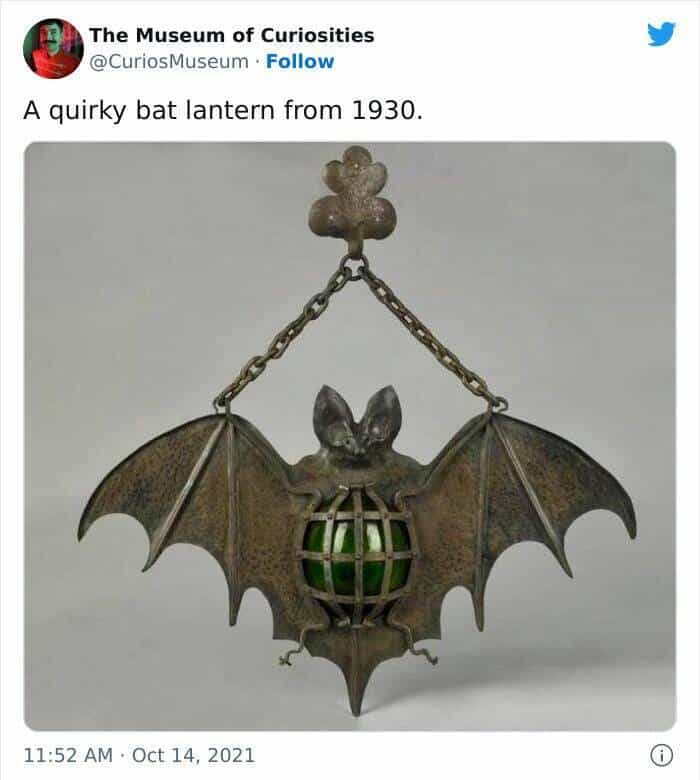700x780 pixels.
Task: Click the clover-shaped hanger in photo
Action: tap(354, 196)
